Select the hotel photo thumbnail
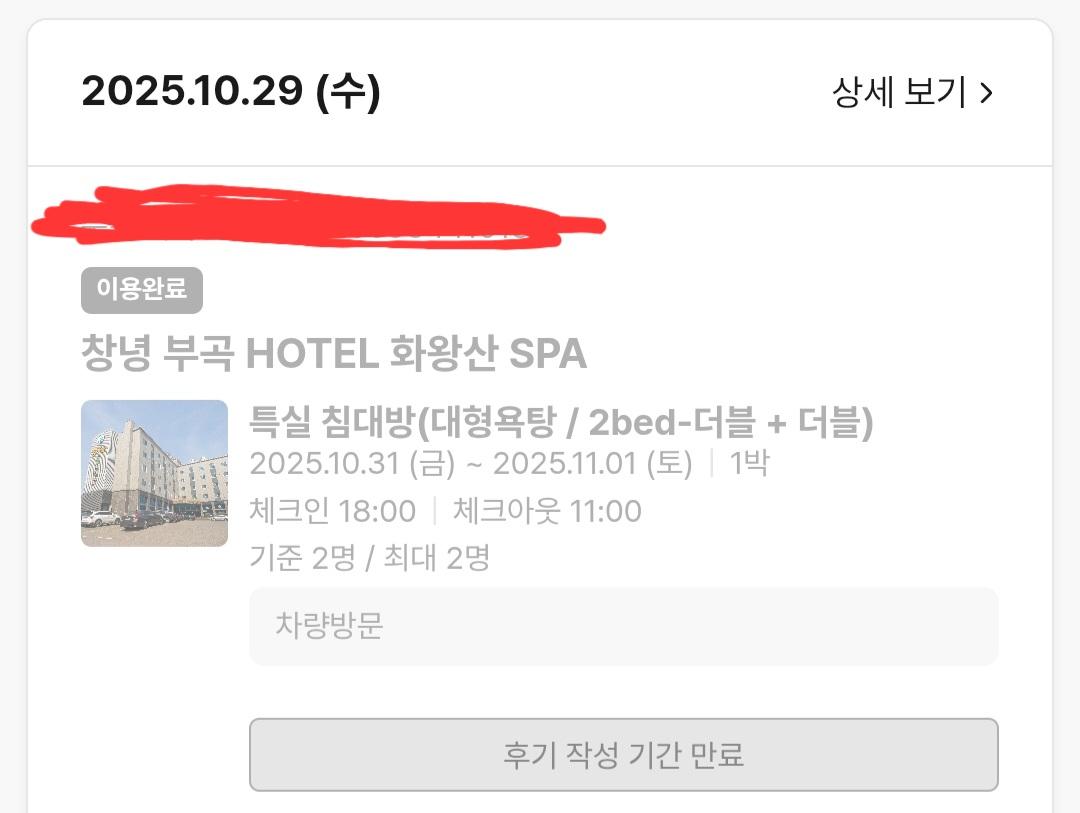 point(154,473)
